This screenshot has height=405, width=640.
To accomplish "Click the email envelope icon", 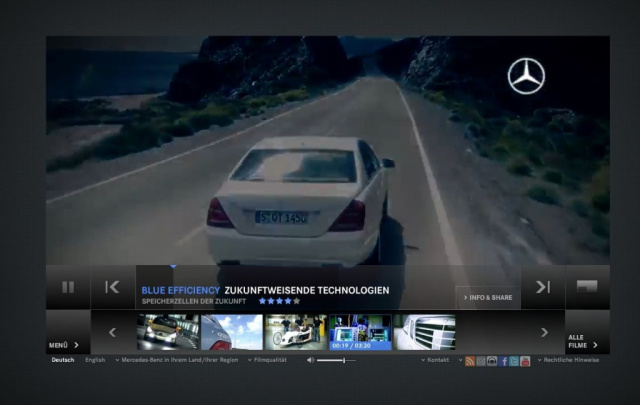I will [x=481, y=360].
